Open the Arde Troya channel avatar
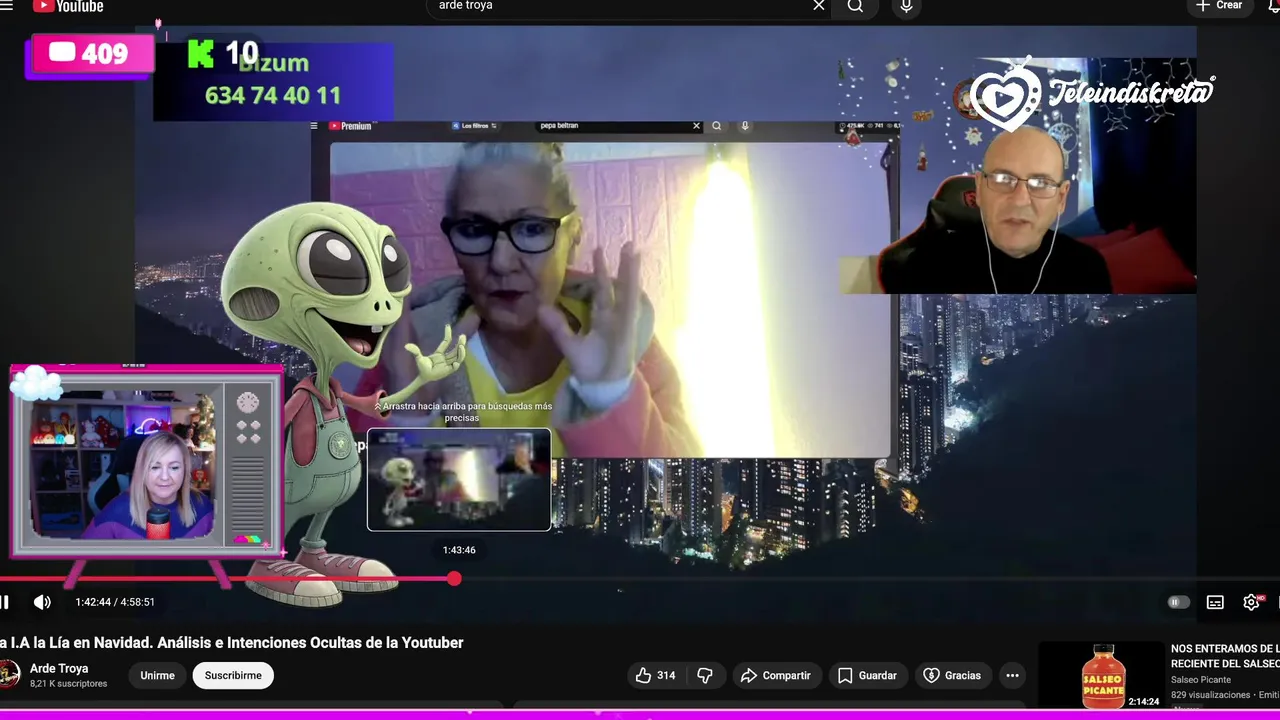1280x720 pixels. 9,675
